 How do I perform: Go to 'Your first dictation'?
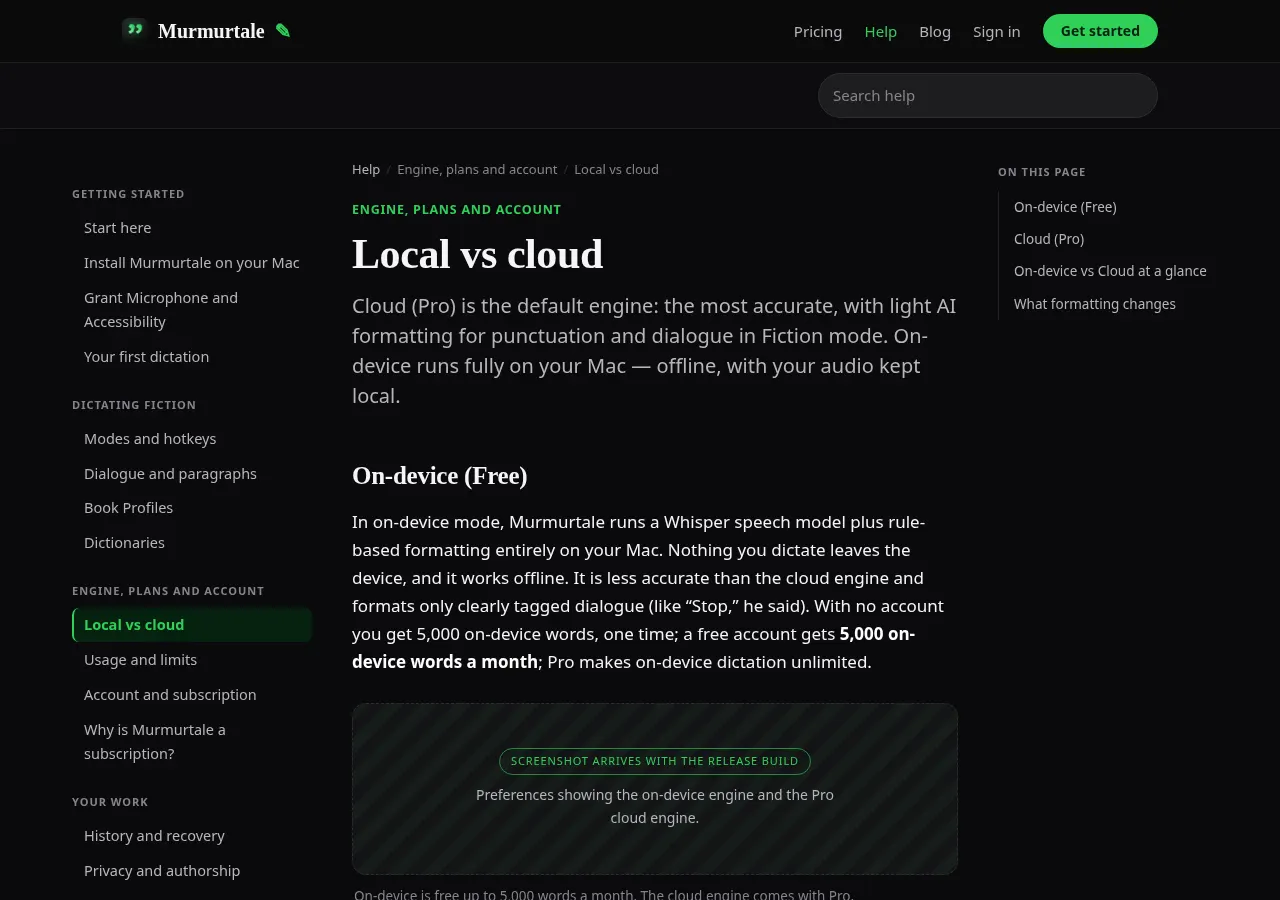coord(192,357)
